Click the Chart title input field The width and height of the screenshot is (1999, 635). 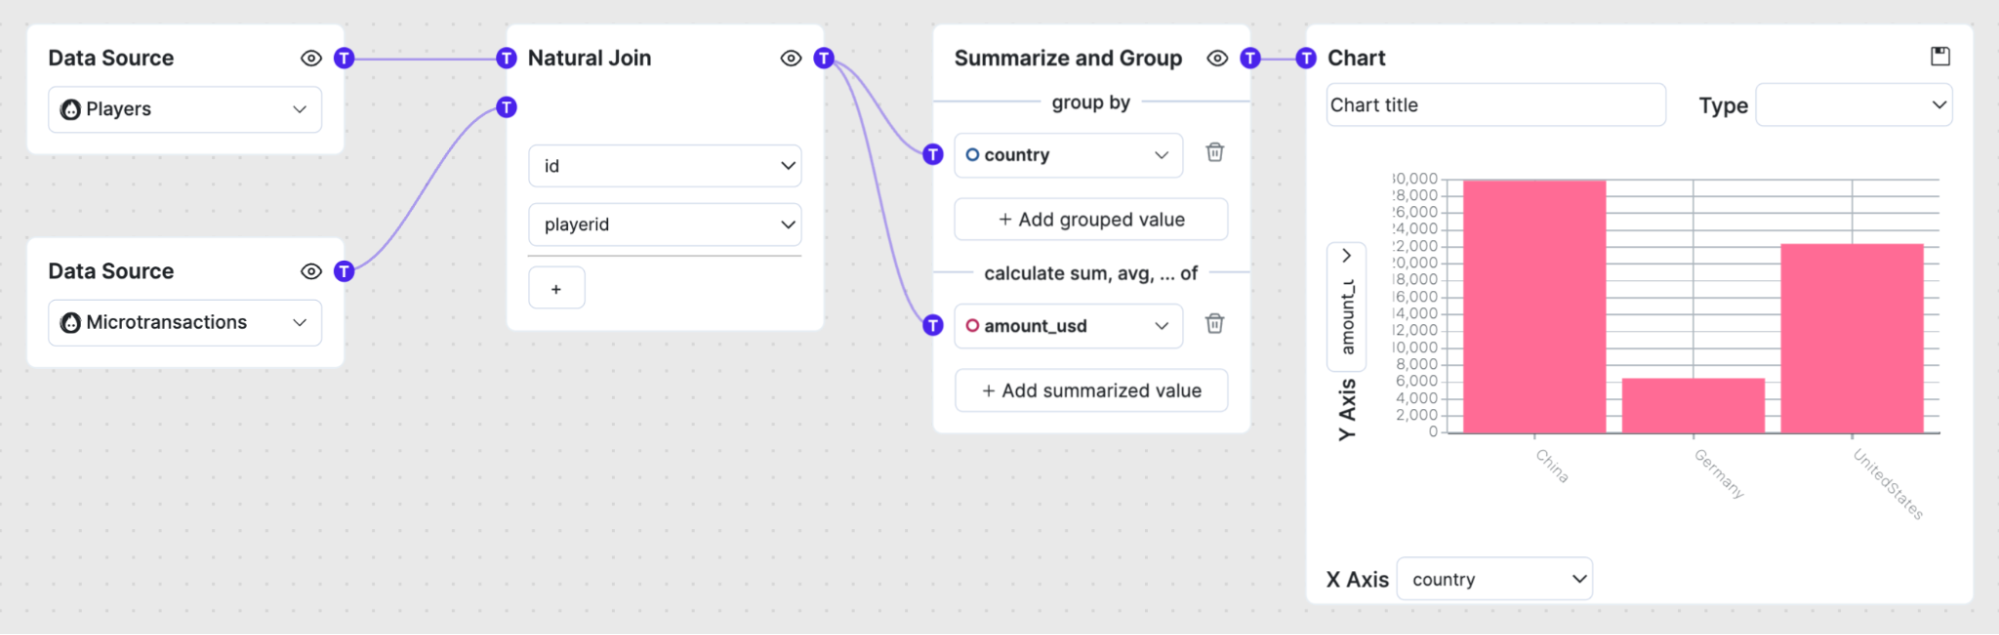[1495, 105]
